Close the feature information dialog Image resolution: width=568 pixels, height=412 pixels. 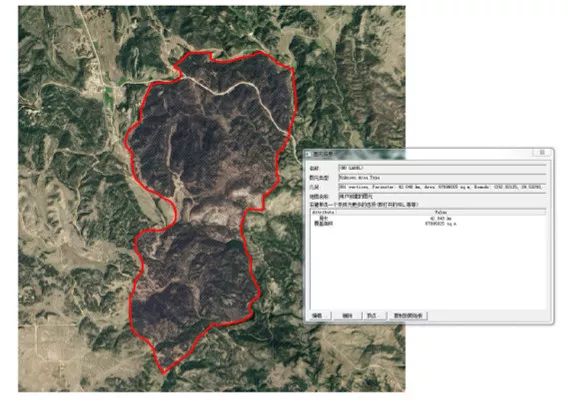click(x=542, y=153)
